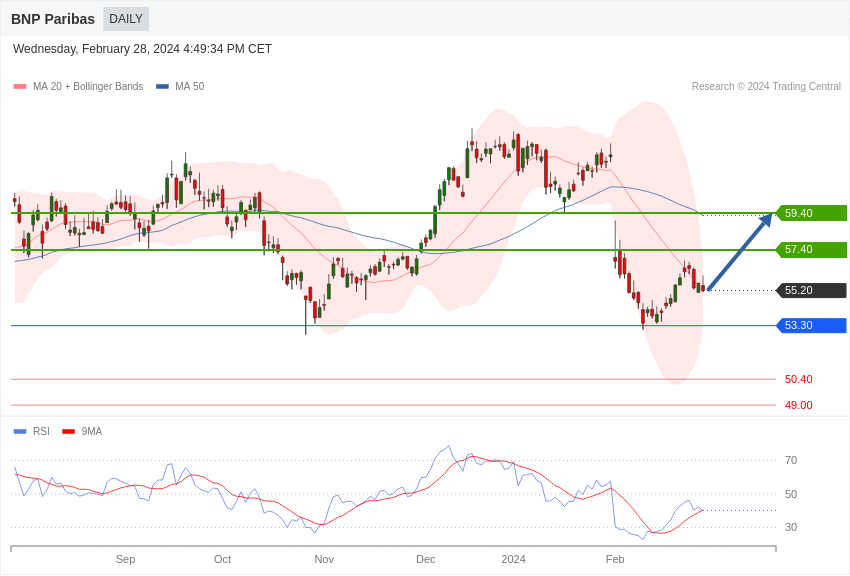Click the pink MA 20 Bollinger Bands swatch
This screenshot has height=576, width=850.
(x=20, y=87)
